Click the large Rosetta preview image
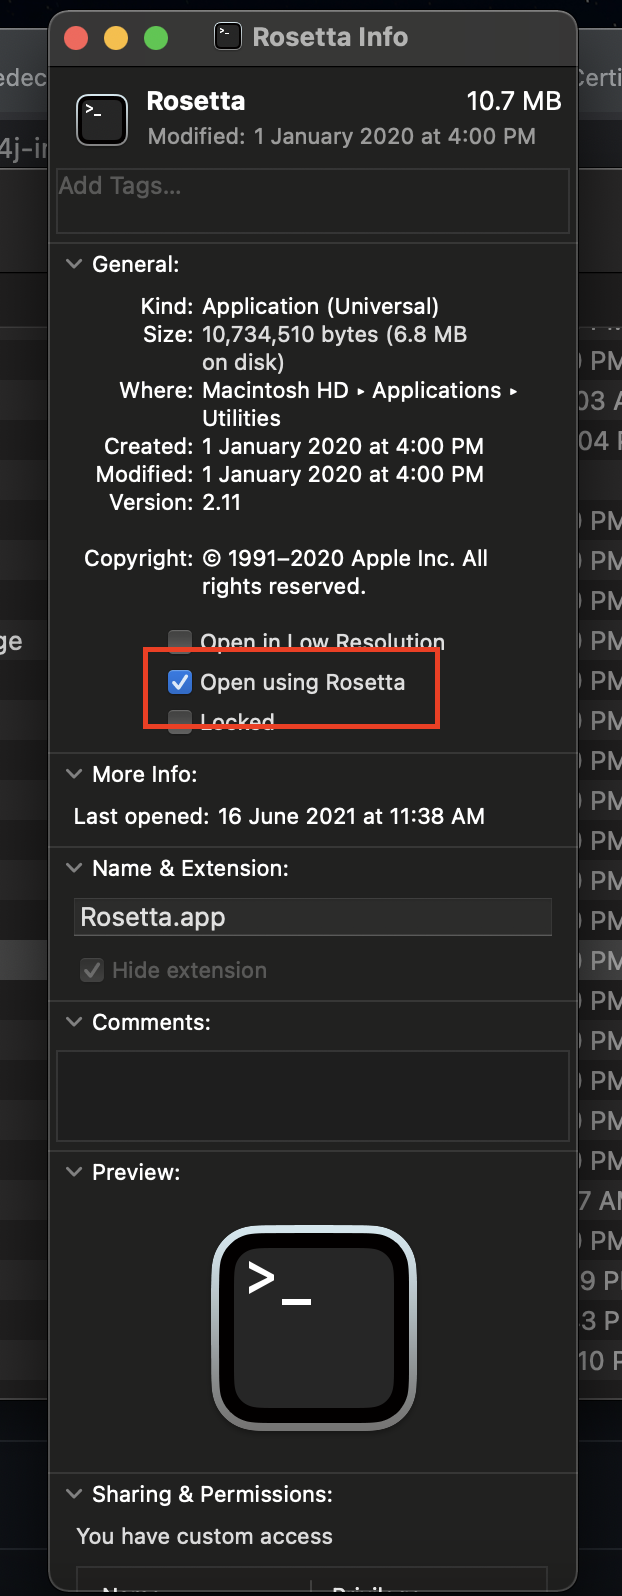622x1596 pixels. coord(314,1327)
